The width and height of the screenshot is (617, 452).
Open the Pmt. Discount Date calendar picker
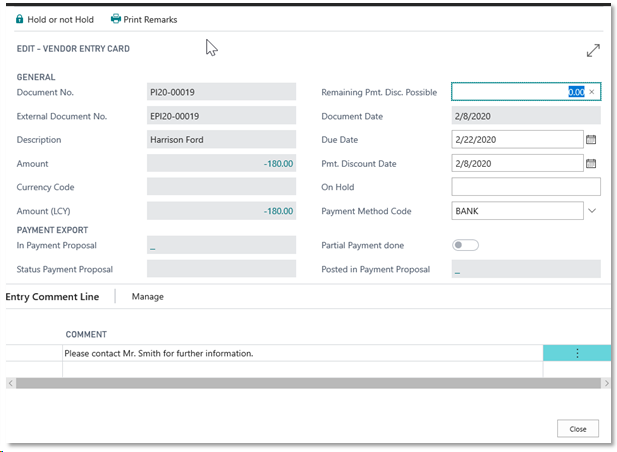(590, 163)
